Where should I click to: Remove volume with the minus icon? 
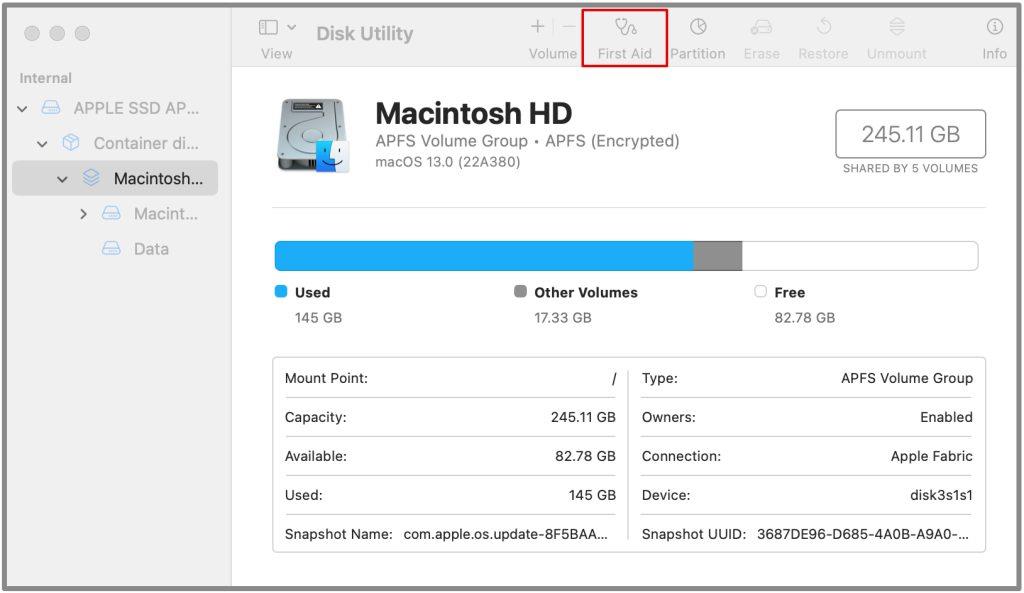click(x=569, y=27)
